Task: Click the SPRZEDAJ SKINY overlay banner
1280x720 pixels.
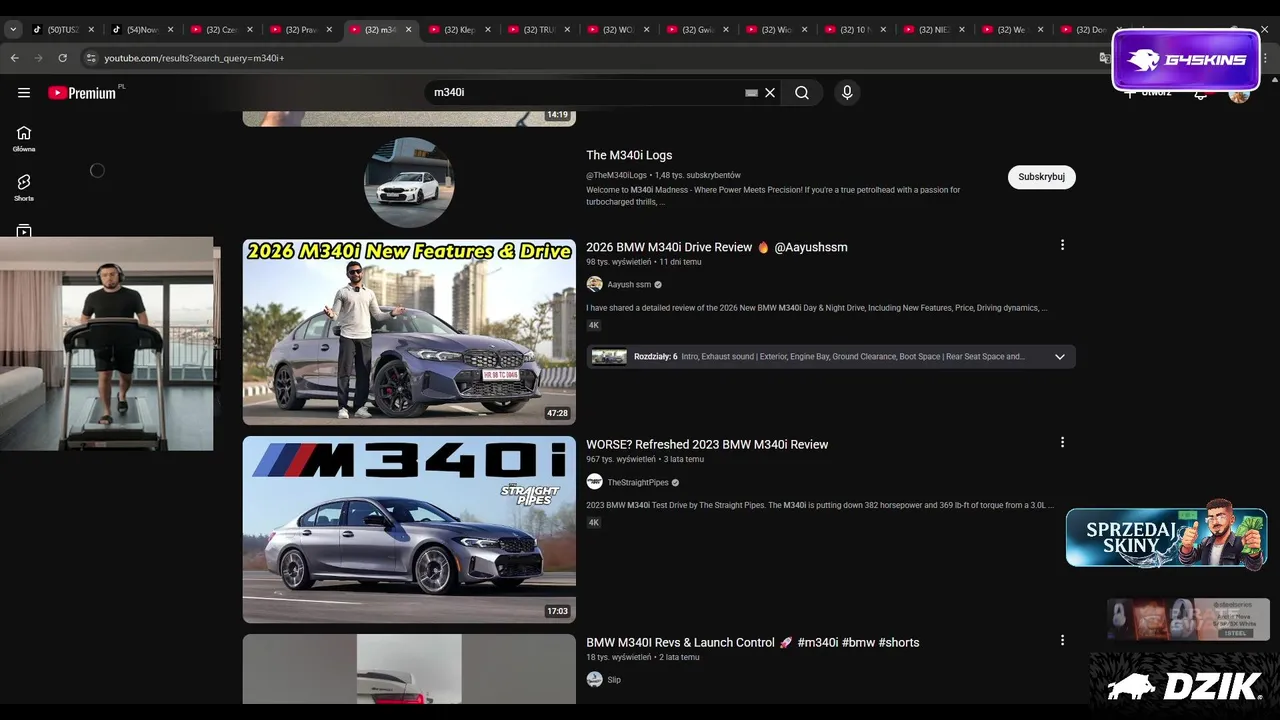Action: click(1166, 536)
